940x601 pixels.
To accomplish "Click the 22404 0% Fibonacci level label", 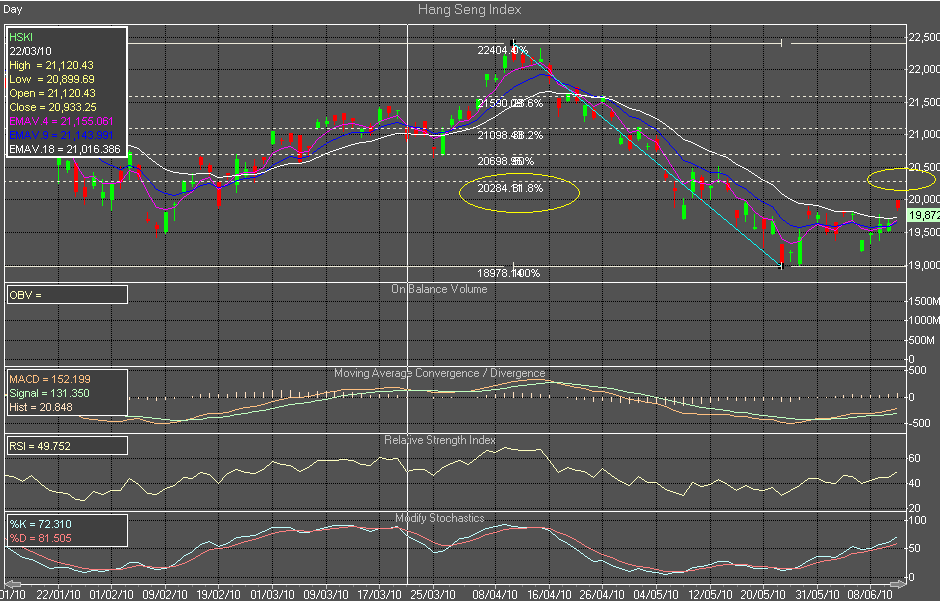I will tap(503, 50).
